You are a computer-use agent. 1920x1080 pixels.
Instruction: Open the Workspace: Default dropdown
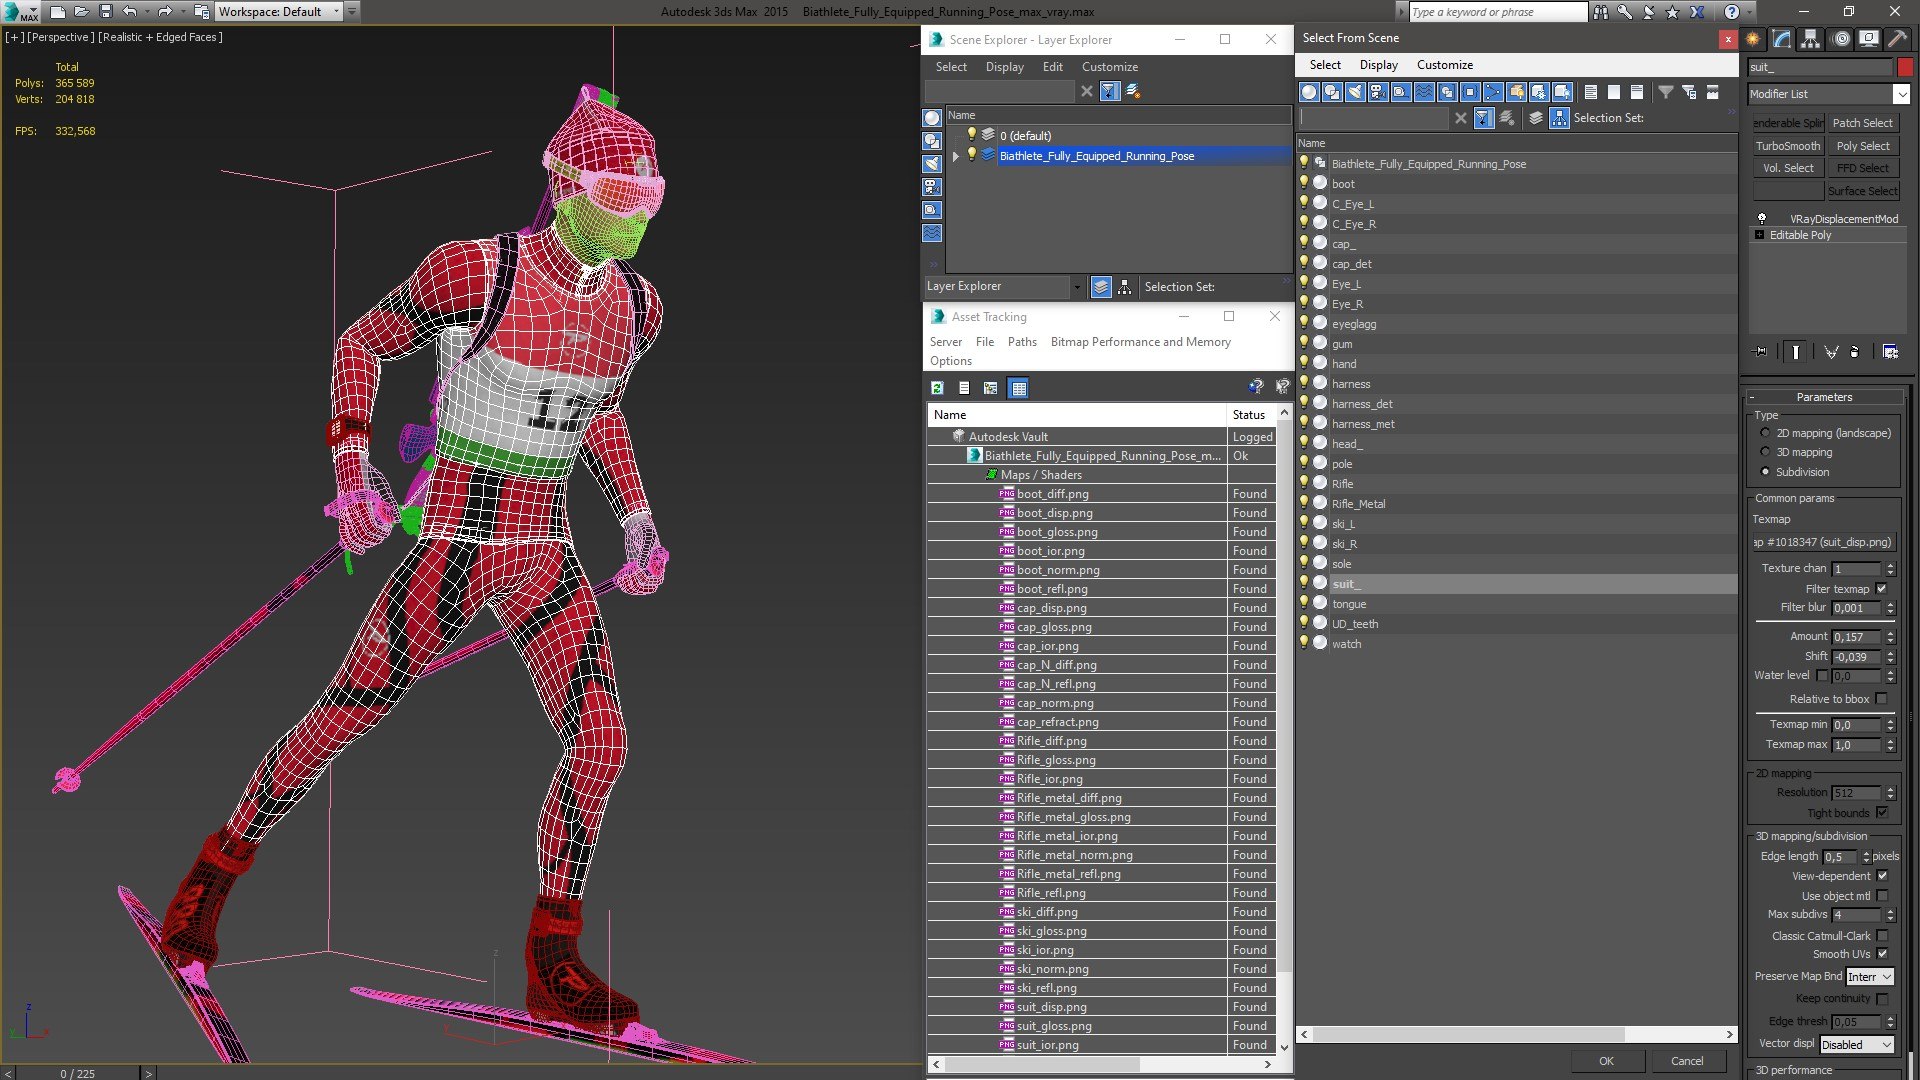click(280, 12)
